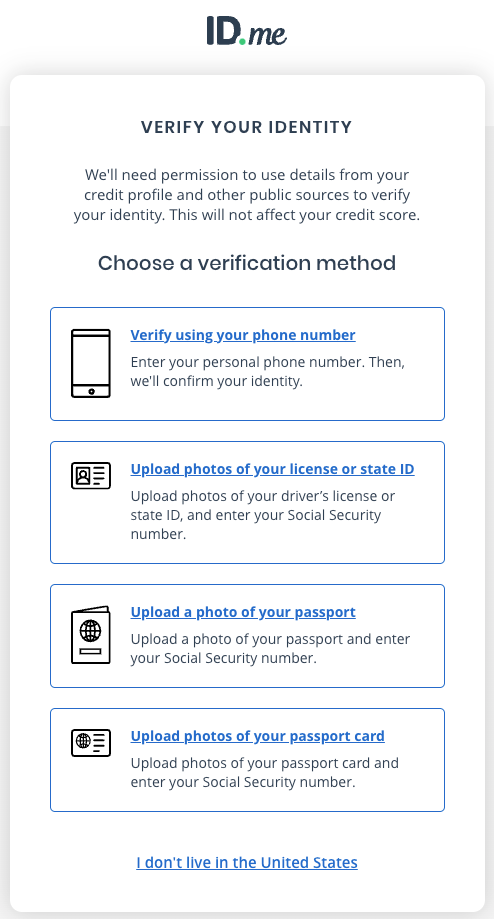Click the green dot in ID.me logo

(243, 41)
